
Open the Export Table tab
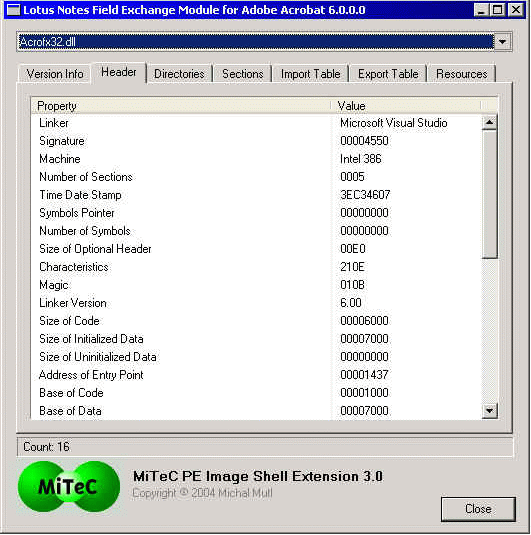[x=388, y=74]
